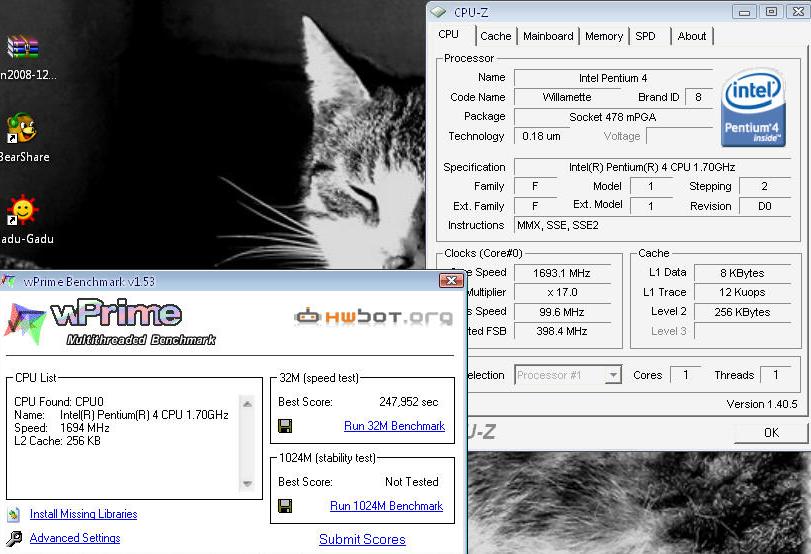Click the OK button in CPU-Z
Screen dimensions: 811x554
click(771, 432)
